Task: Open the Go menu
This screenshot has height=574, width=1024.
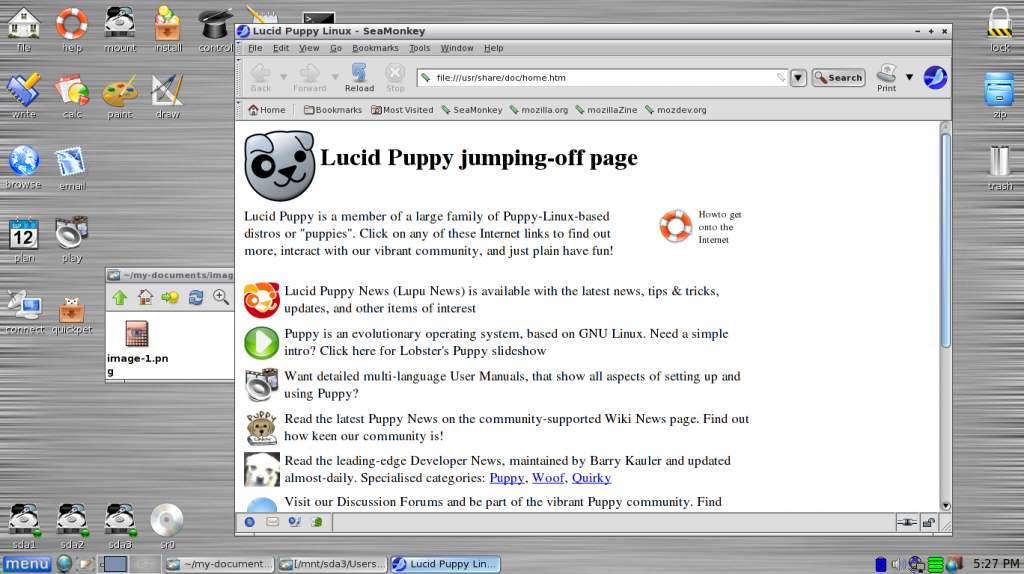Action: [336, 48]
